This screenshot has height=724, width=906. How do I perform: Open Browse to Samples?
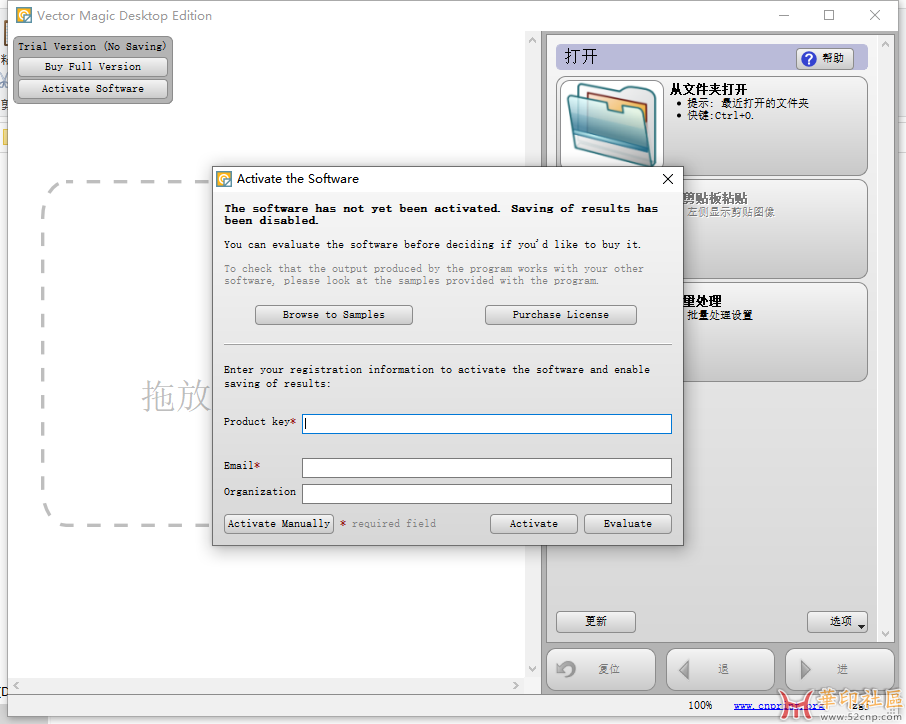tap(334, 315)
